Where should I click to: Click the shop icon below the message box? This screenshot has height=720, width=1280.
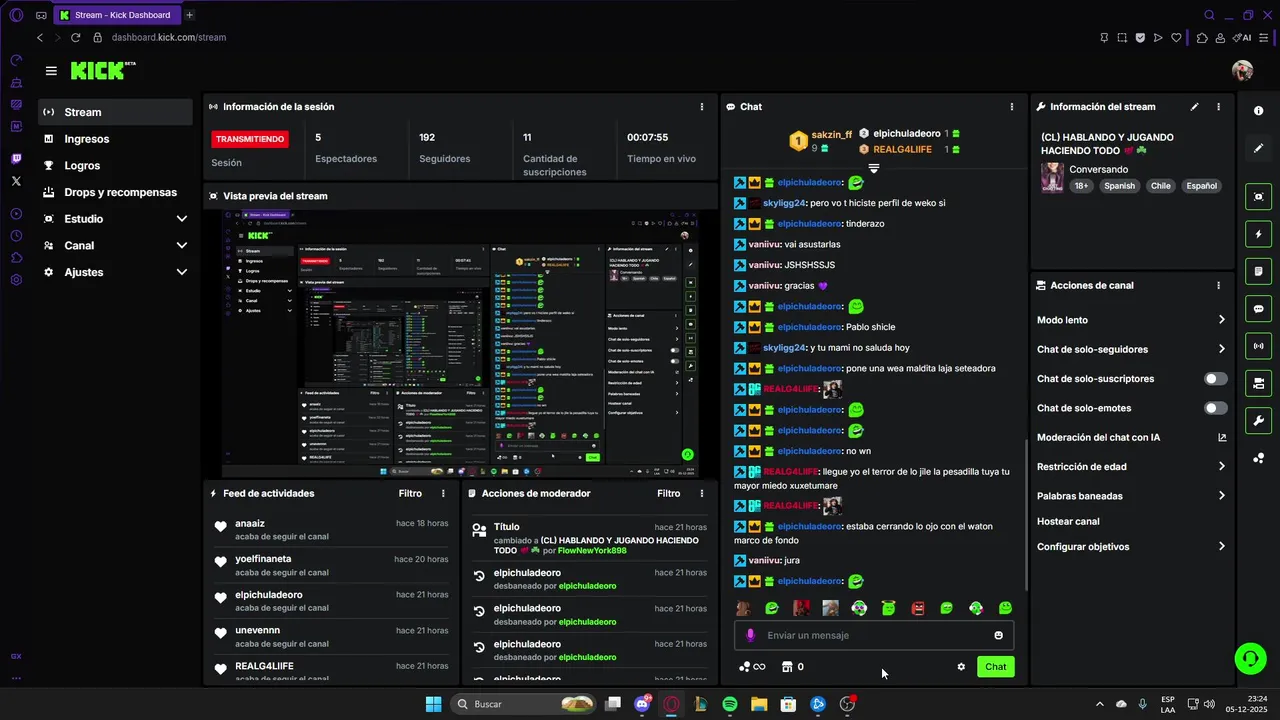[x=786, y=667]
